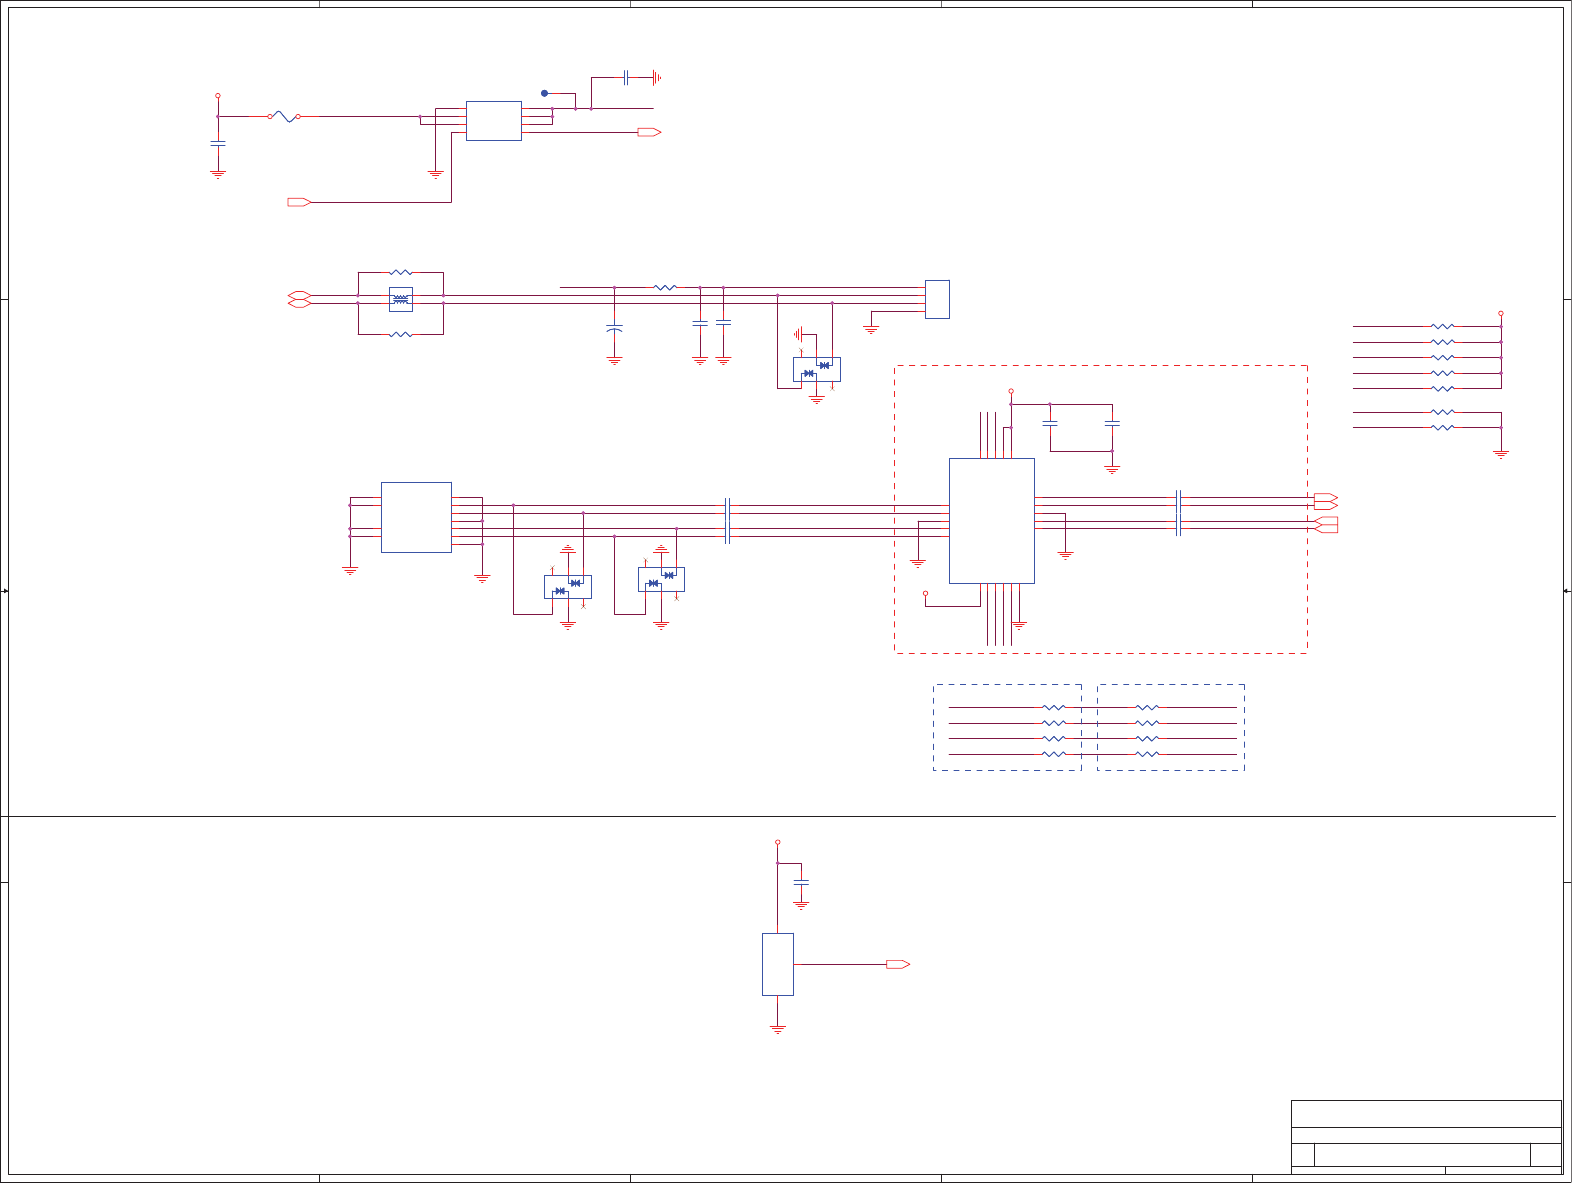Screen dimensions: 1572x1183
Task: Select the IC block fed by the fuse
Action: click(494, 121)
